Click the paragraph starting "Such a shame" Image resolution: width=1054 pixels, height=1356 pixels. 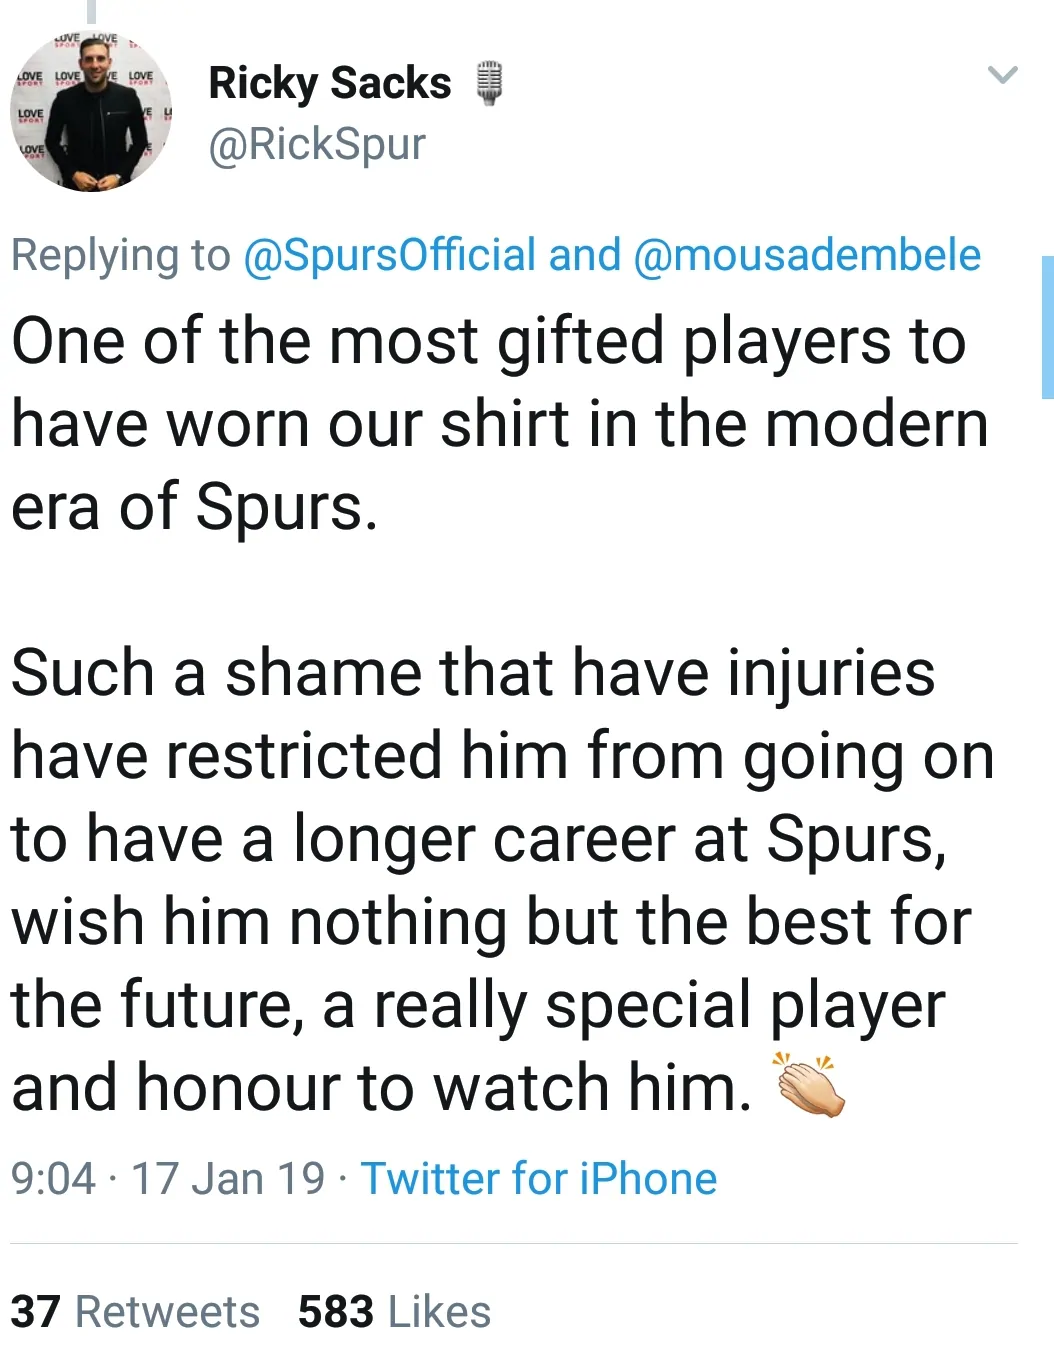(500, 878)
